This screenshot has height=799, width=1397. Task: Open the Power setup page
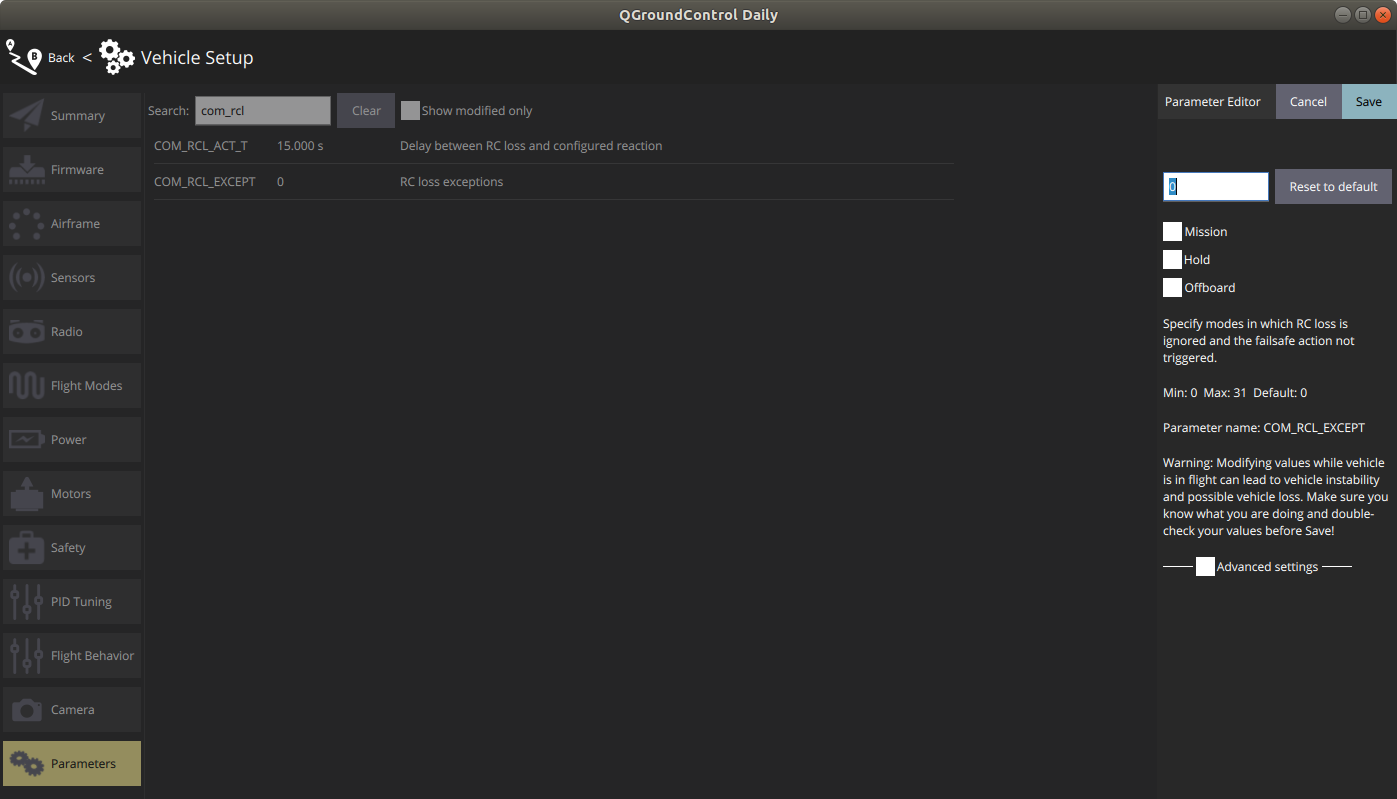click(72, 439)
